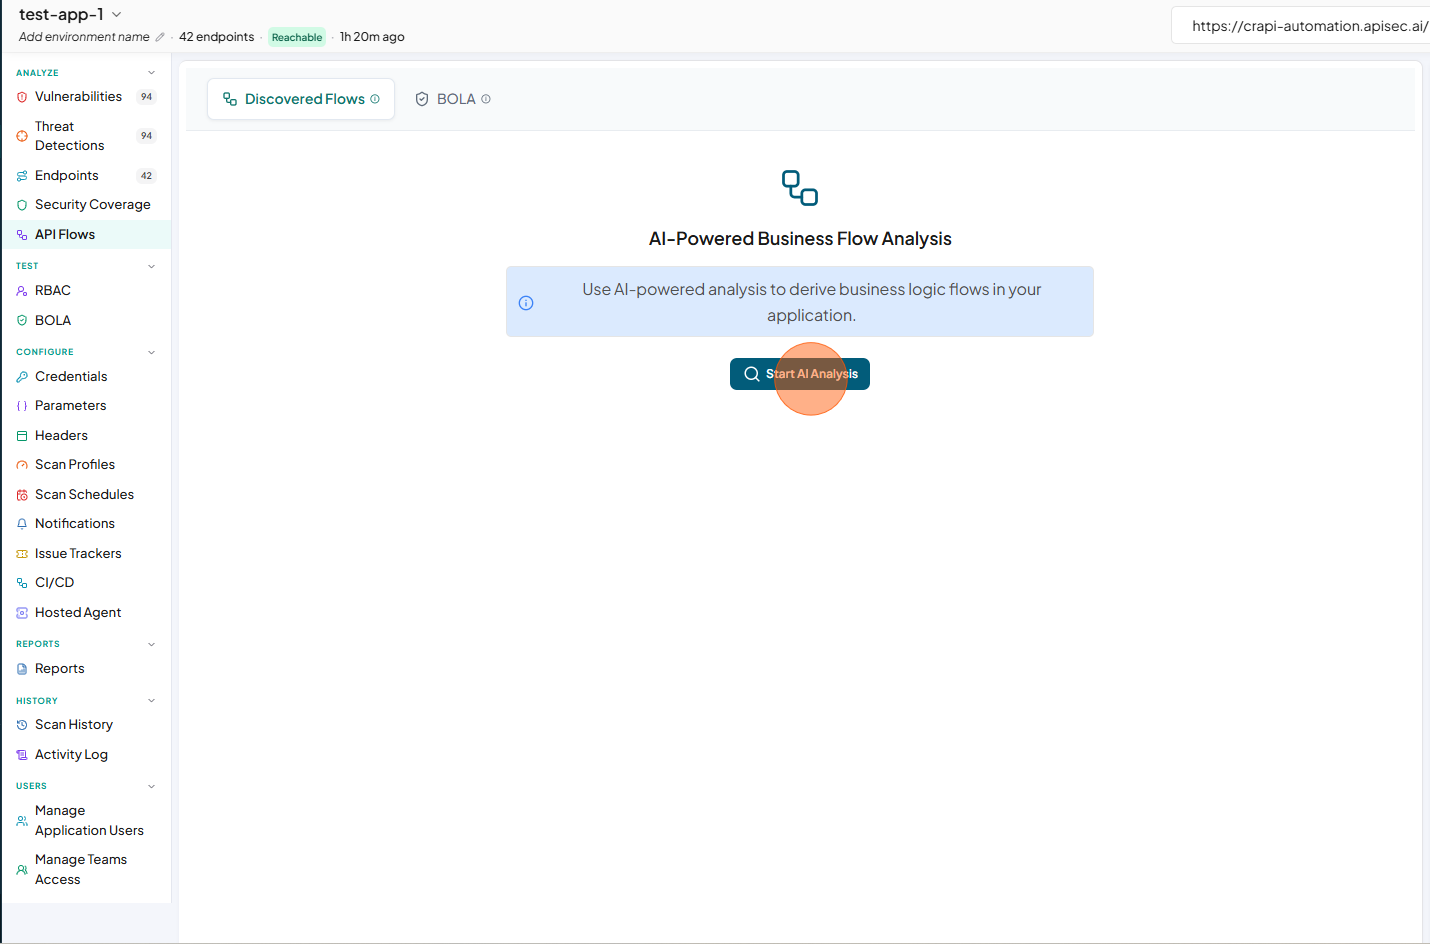Collapse the CONFIGURE section chevron
The image size is (1430, 944).
[152, 352]
